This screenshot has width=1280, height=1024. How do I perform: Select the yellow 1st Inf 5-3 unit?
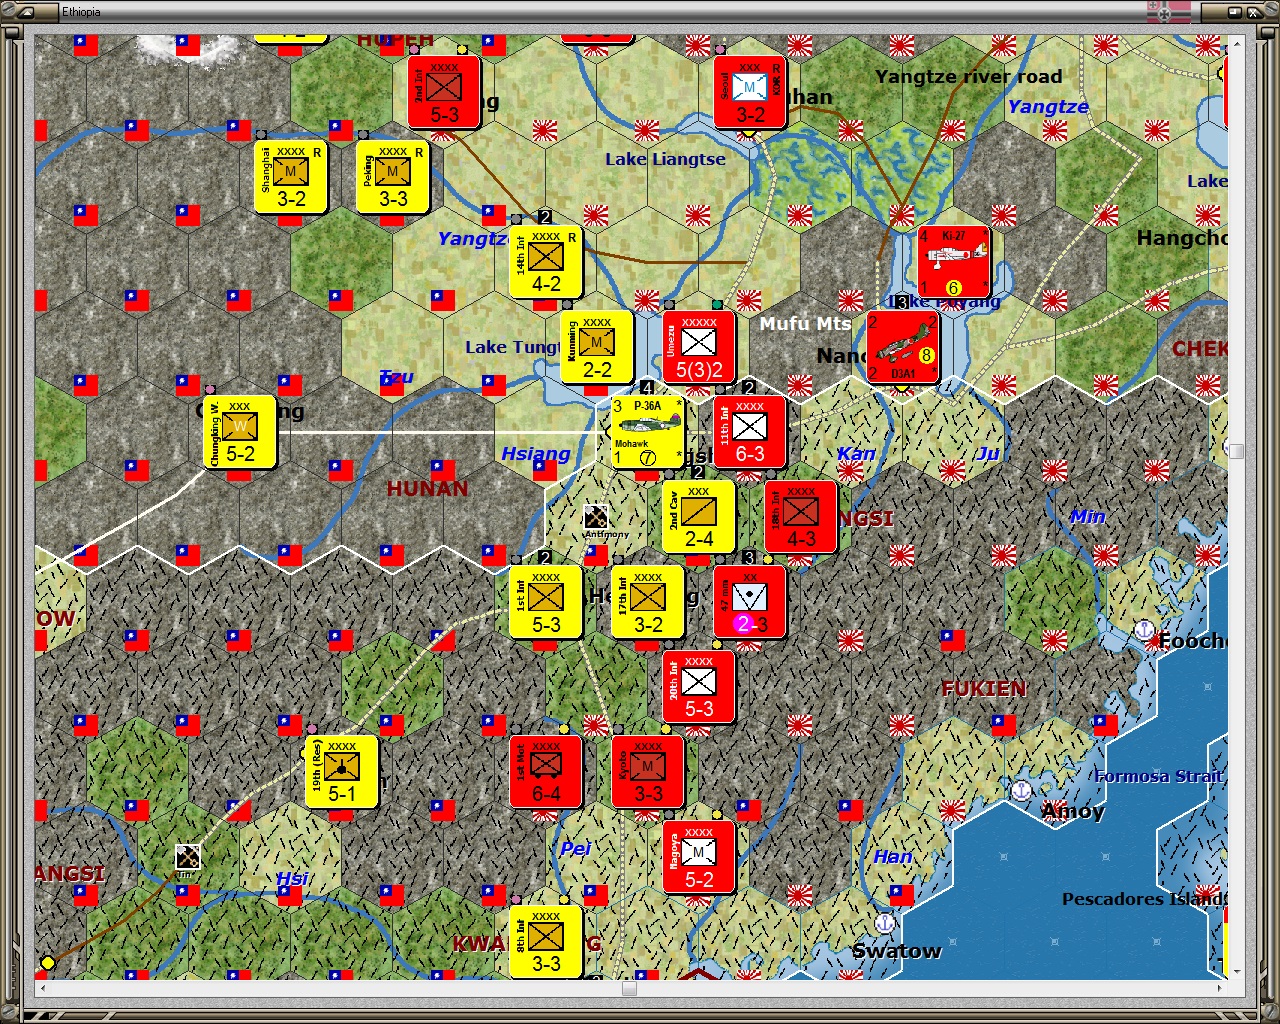(x=546, y=602)
